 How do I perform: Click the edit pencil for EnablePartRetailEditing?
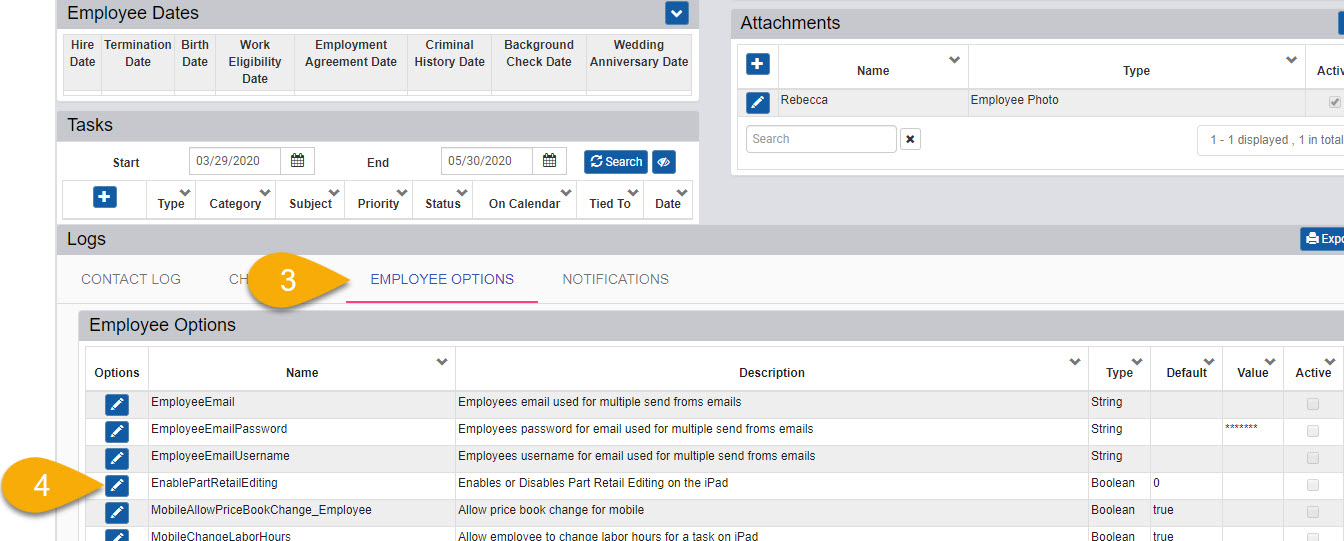(x=117, y=485)
